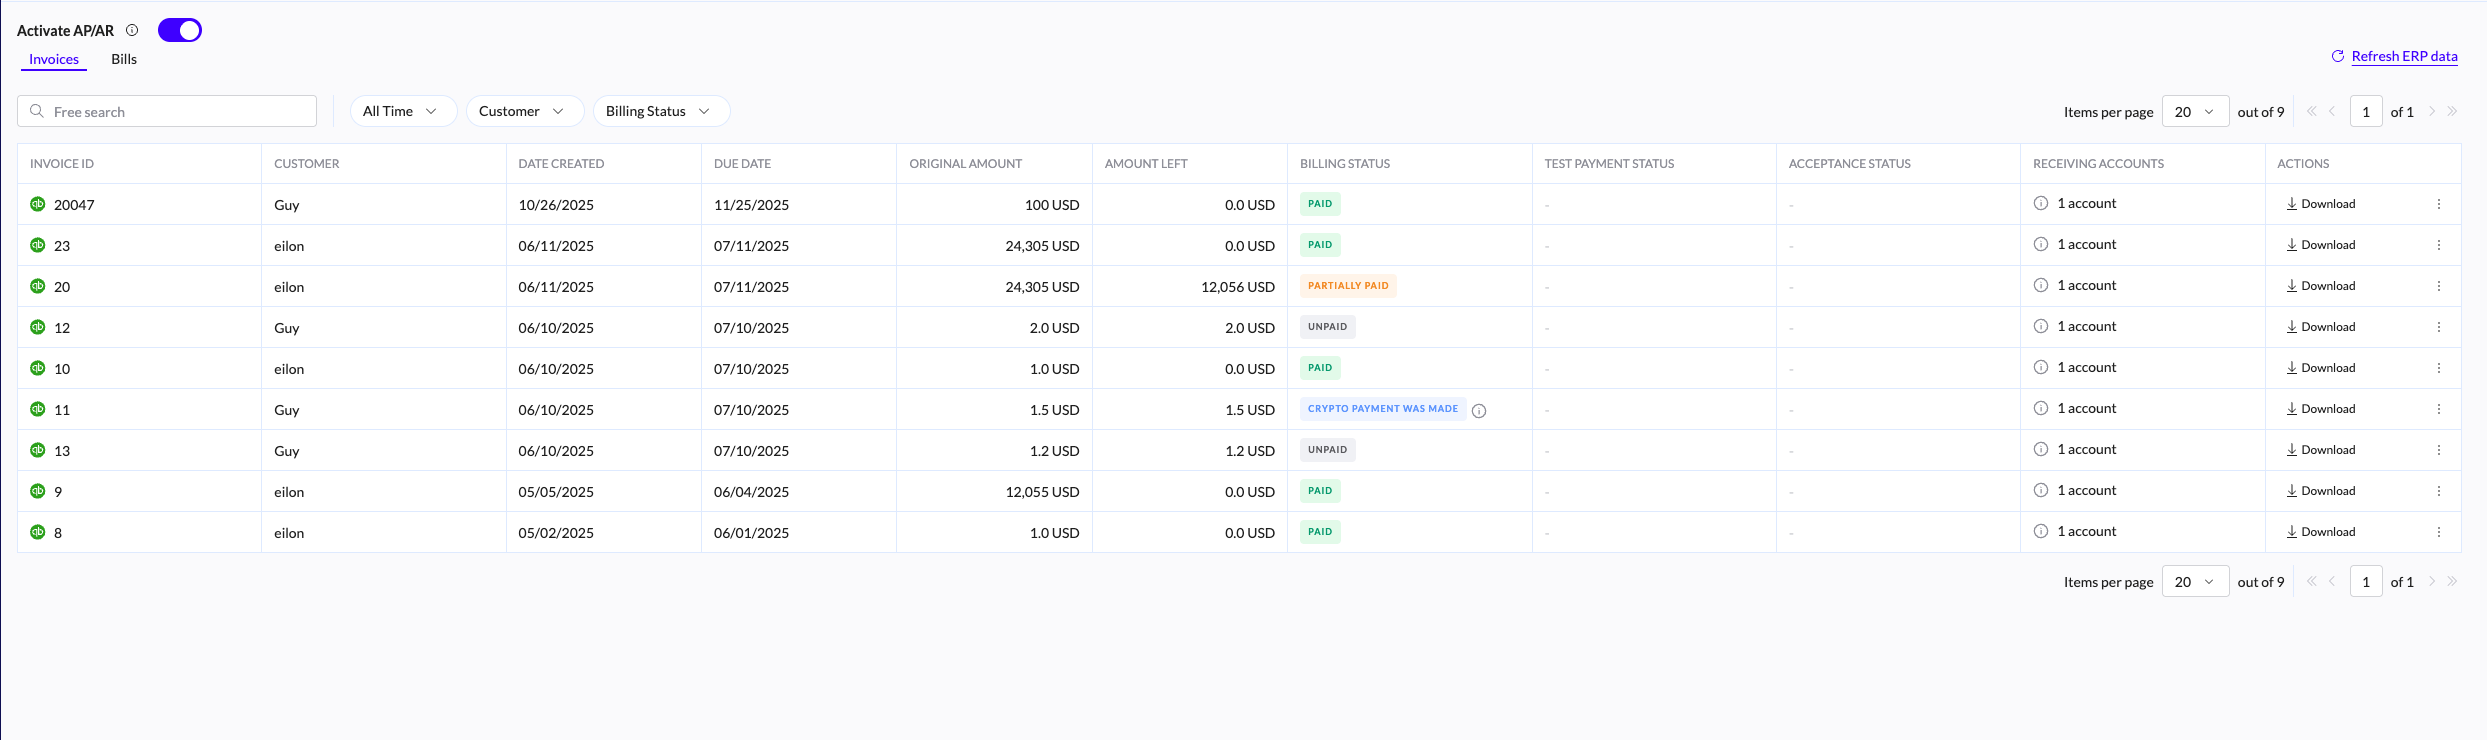2487x740 pixels.
Task: Open three-dot menu for invoice 8
Action: point(2439,532)
